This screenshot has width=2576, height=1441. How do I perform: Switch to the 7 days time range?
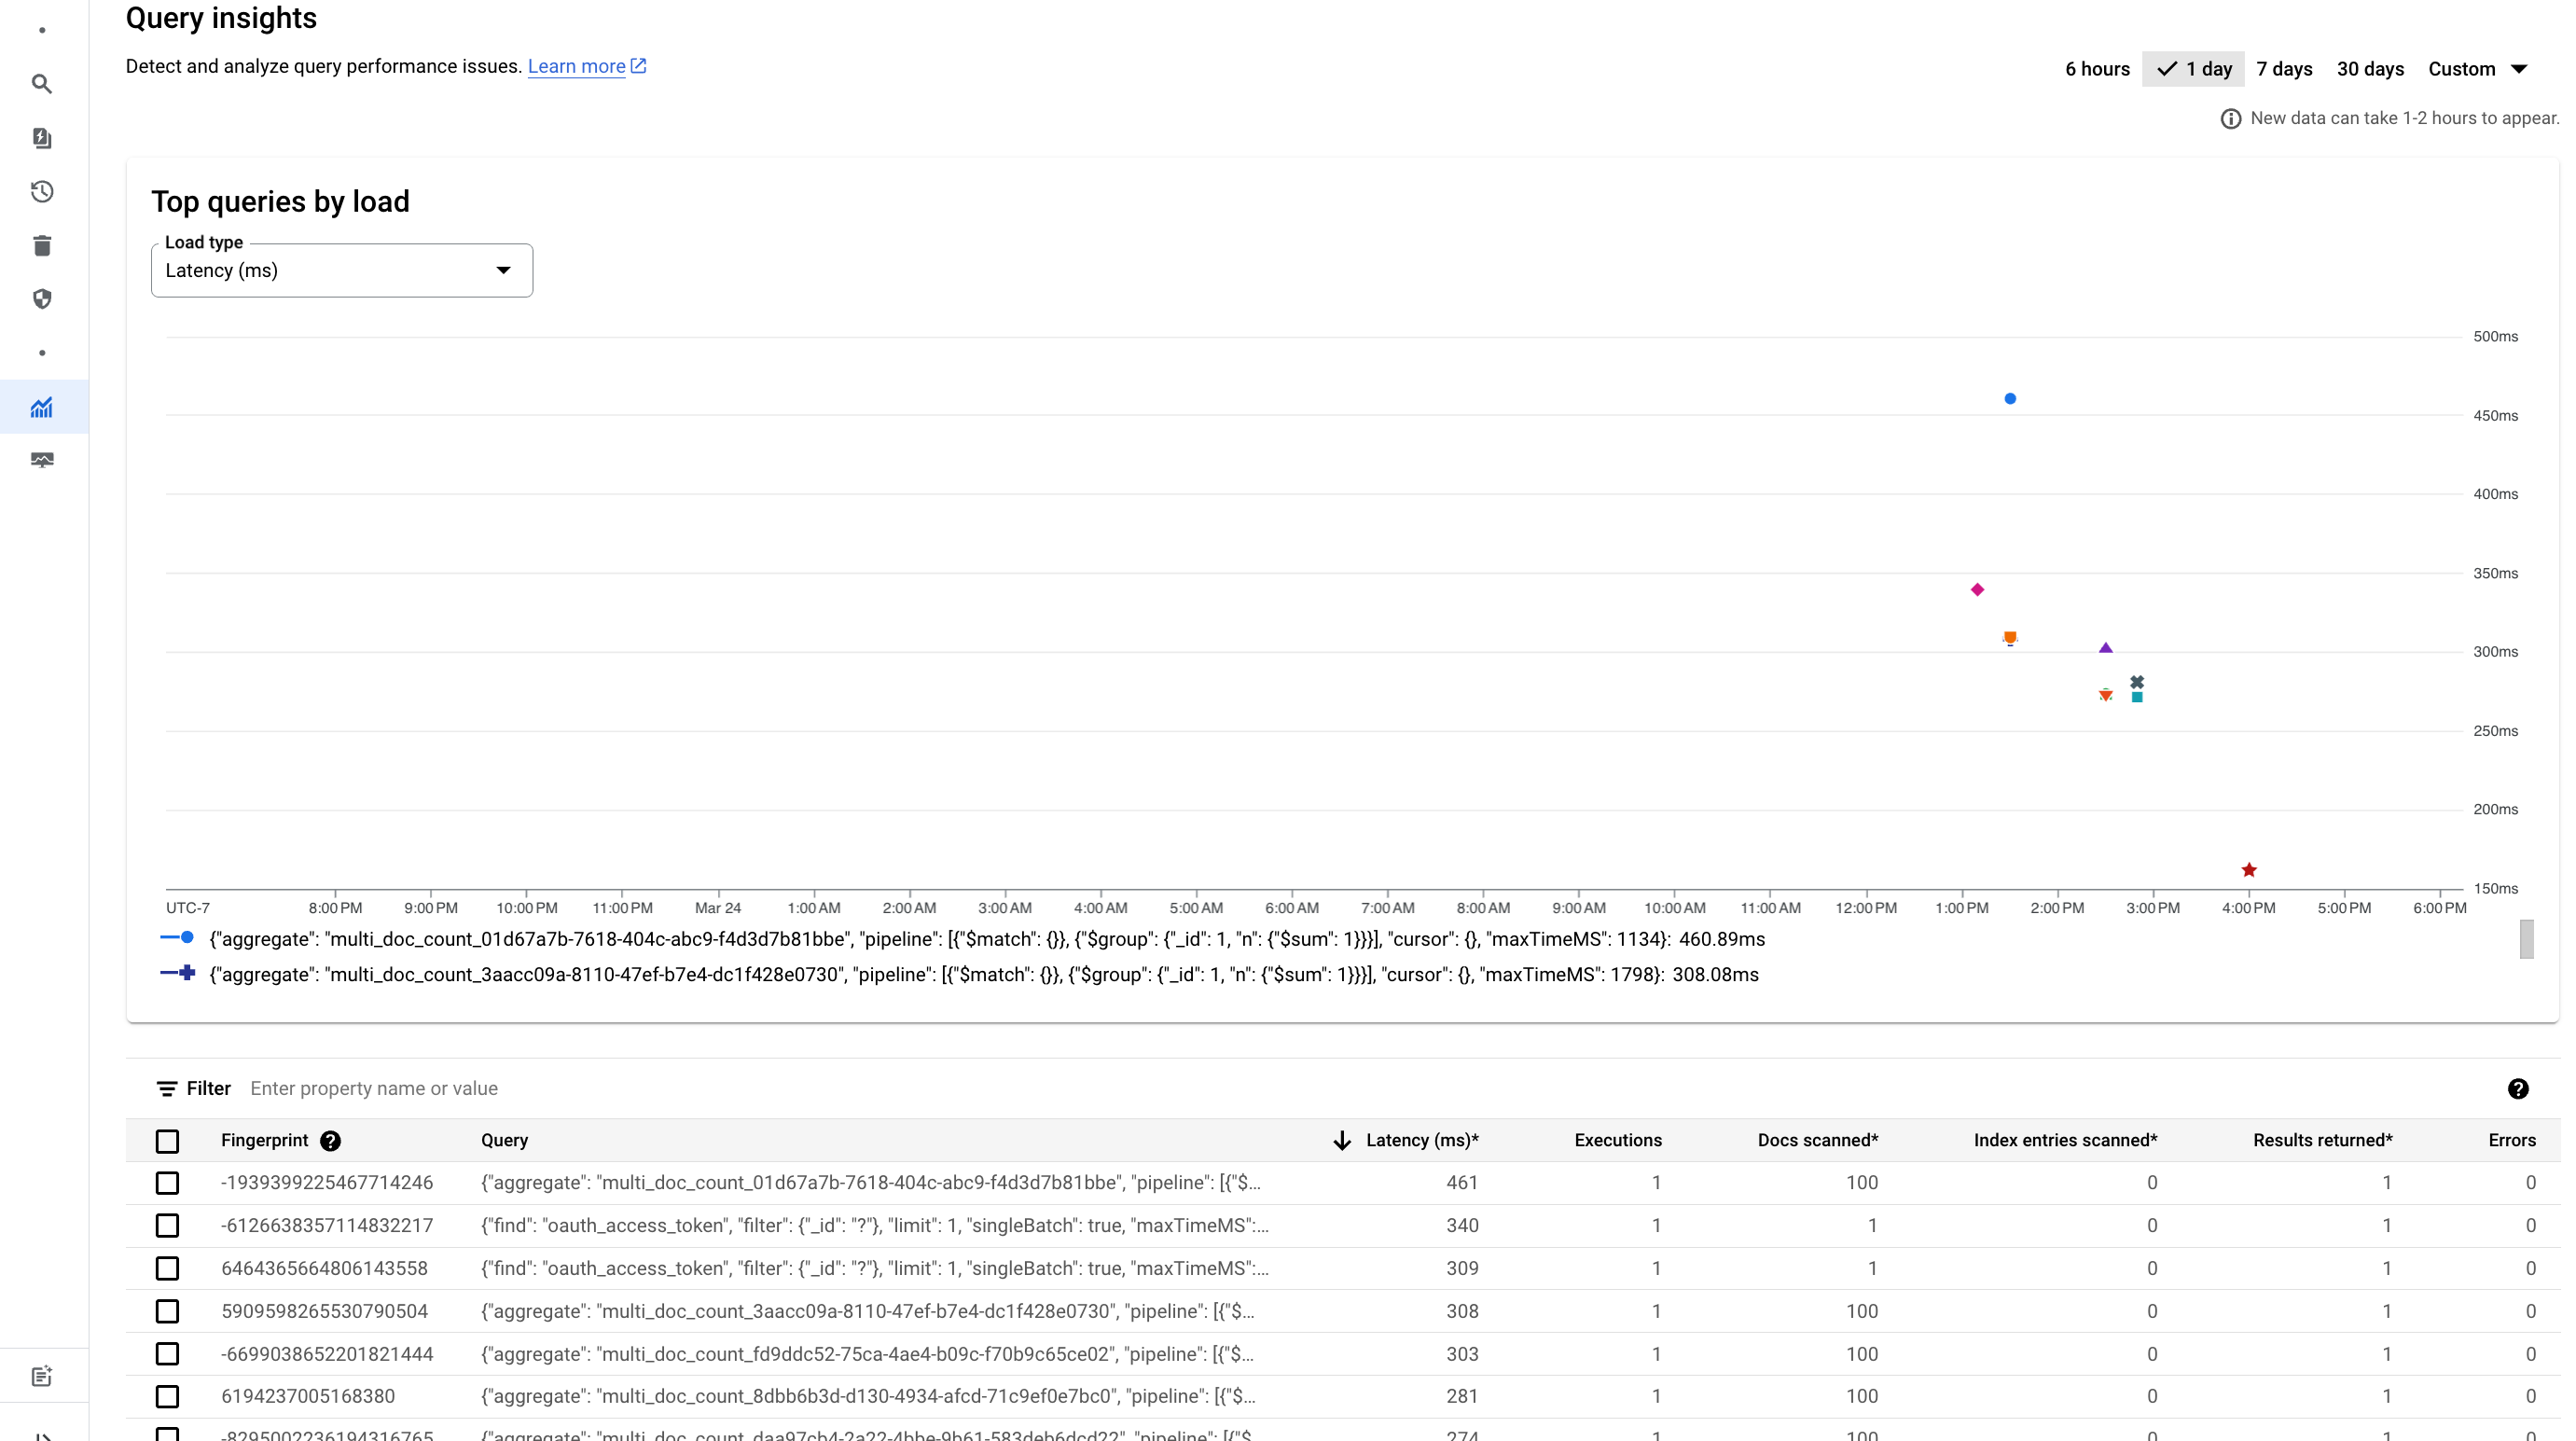tap(2284, 68)
